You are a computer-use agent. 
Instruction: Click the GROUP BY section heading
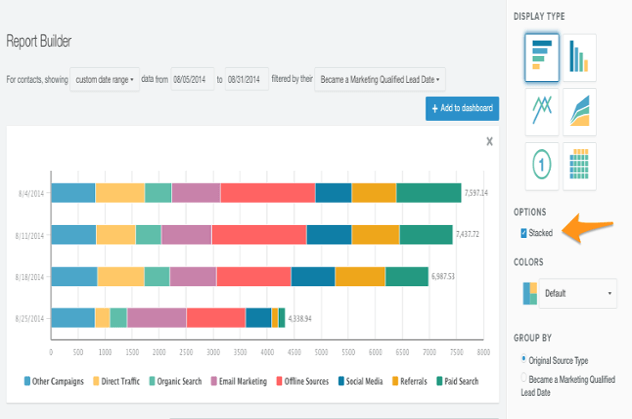pyautogui.click(x=532, y=338)
